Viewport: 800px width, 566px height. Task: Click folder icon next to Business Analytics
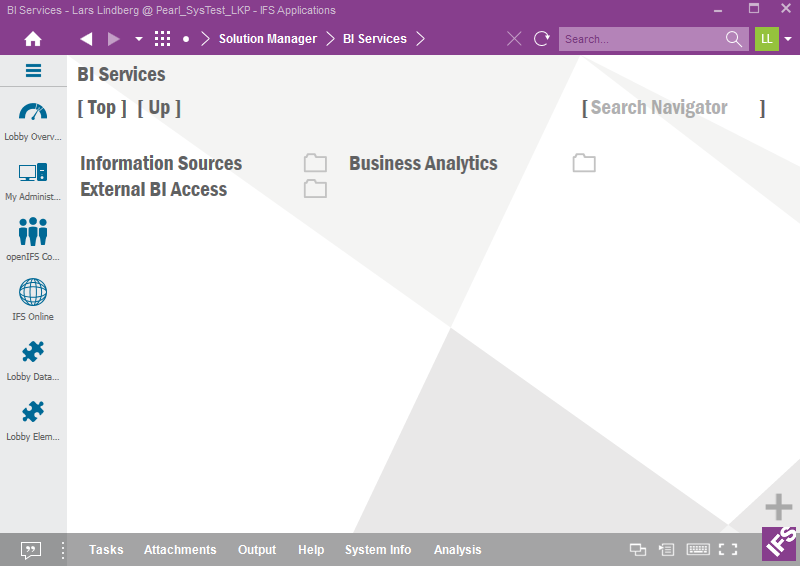[584, 163]
